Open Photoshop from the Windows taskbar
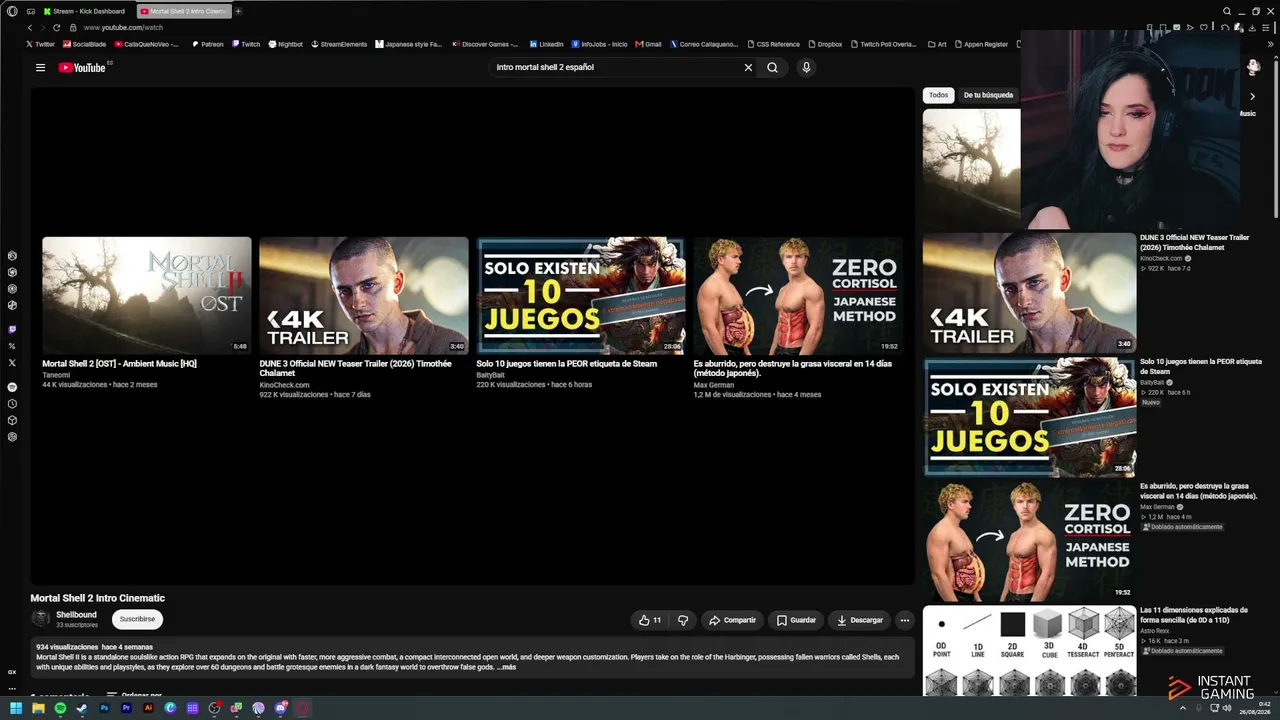The height and width of the screenshot is (720, 1280). point(104,708)
